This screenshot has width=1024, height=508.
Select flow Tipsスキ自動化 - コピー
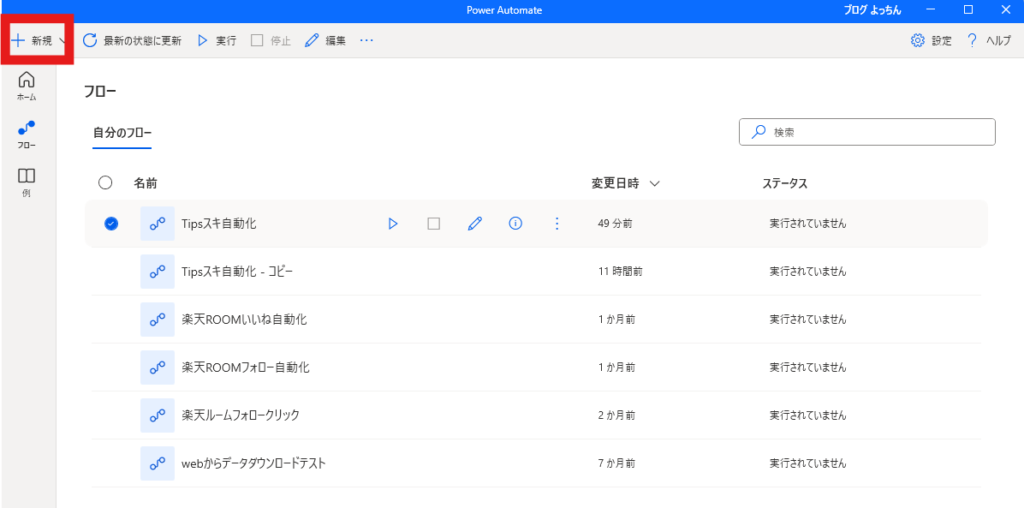click(238, 272)
